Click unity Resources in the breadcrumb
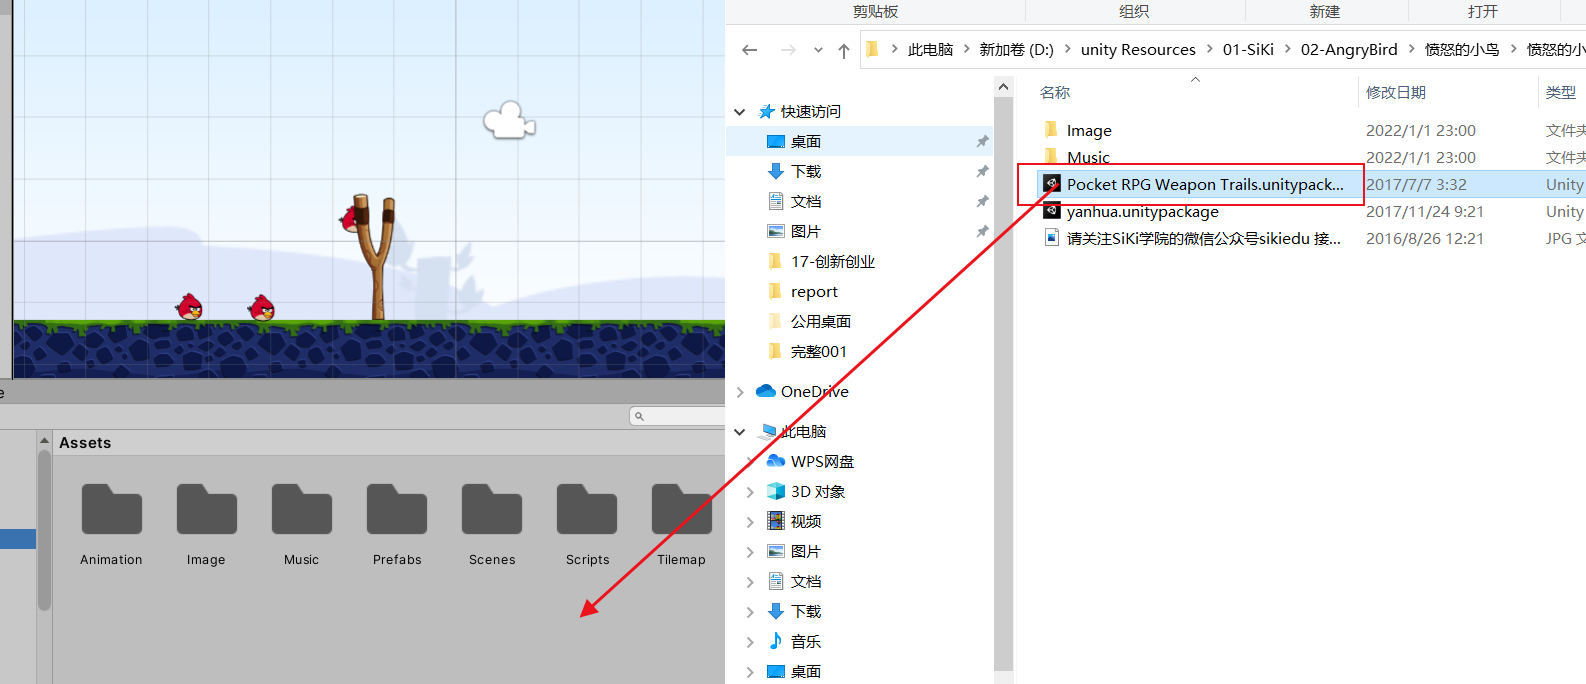Screen dimensions: 1586x684 [1138, 50]
